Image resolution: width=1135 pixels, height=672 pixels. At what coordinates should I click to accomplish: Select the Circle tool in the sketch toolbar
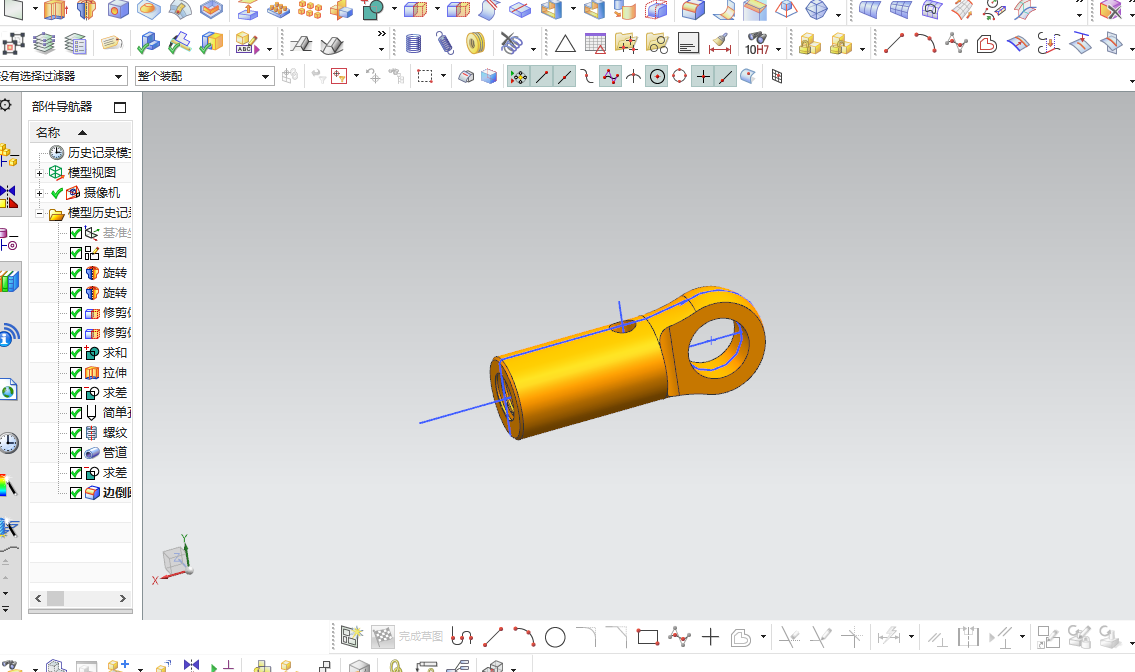(555, 637)
